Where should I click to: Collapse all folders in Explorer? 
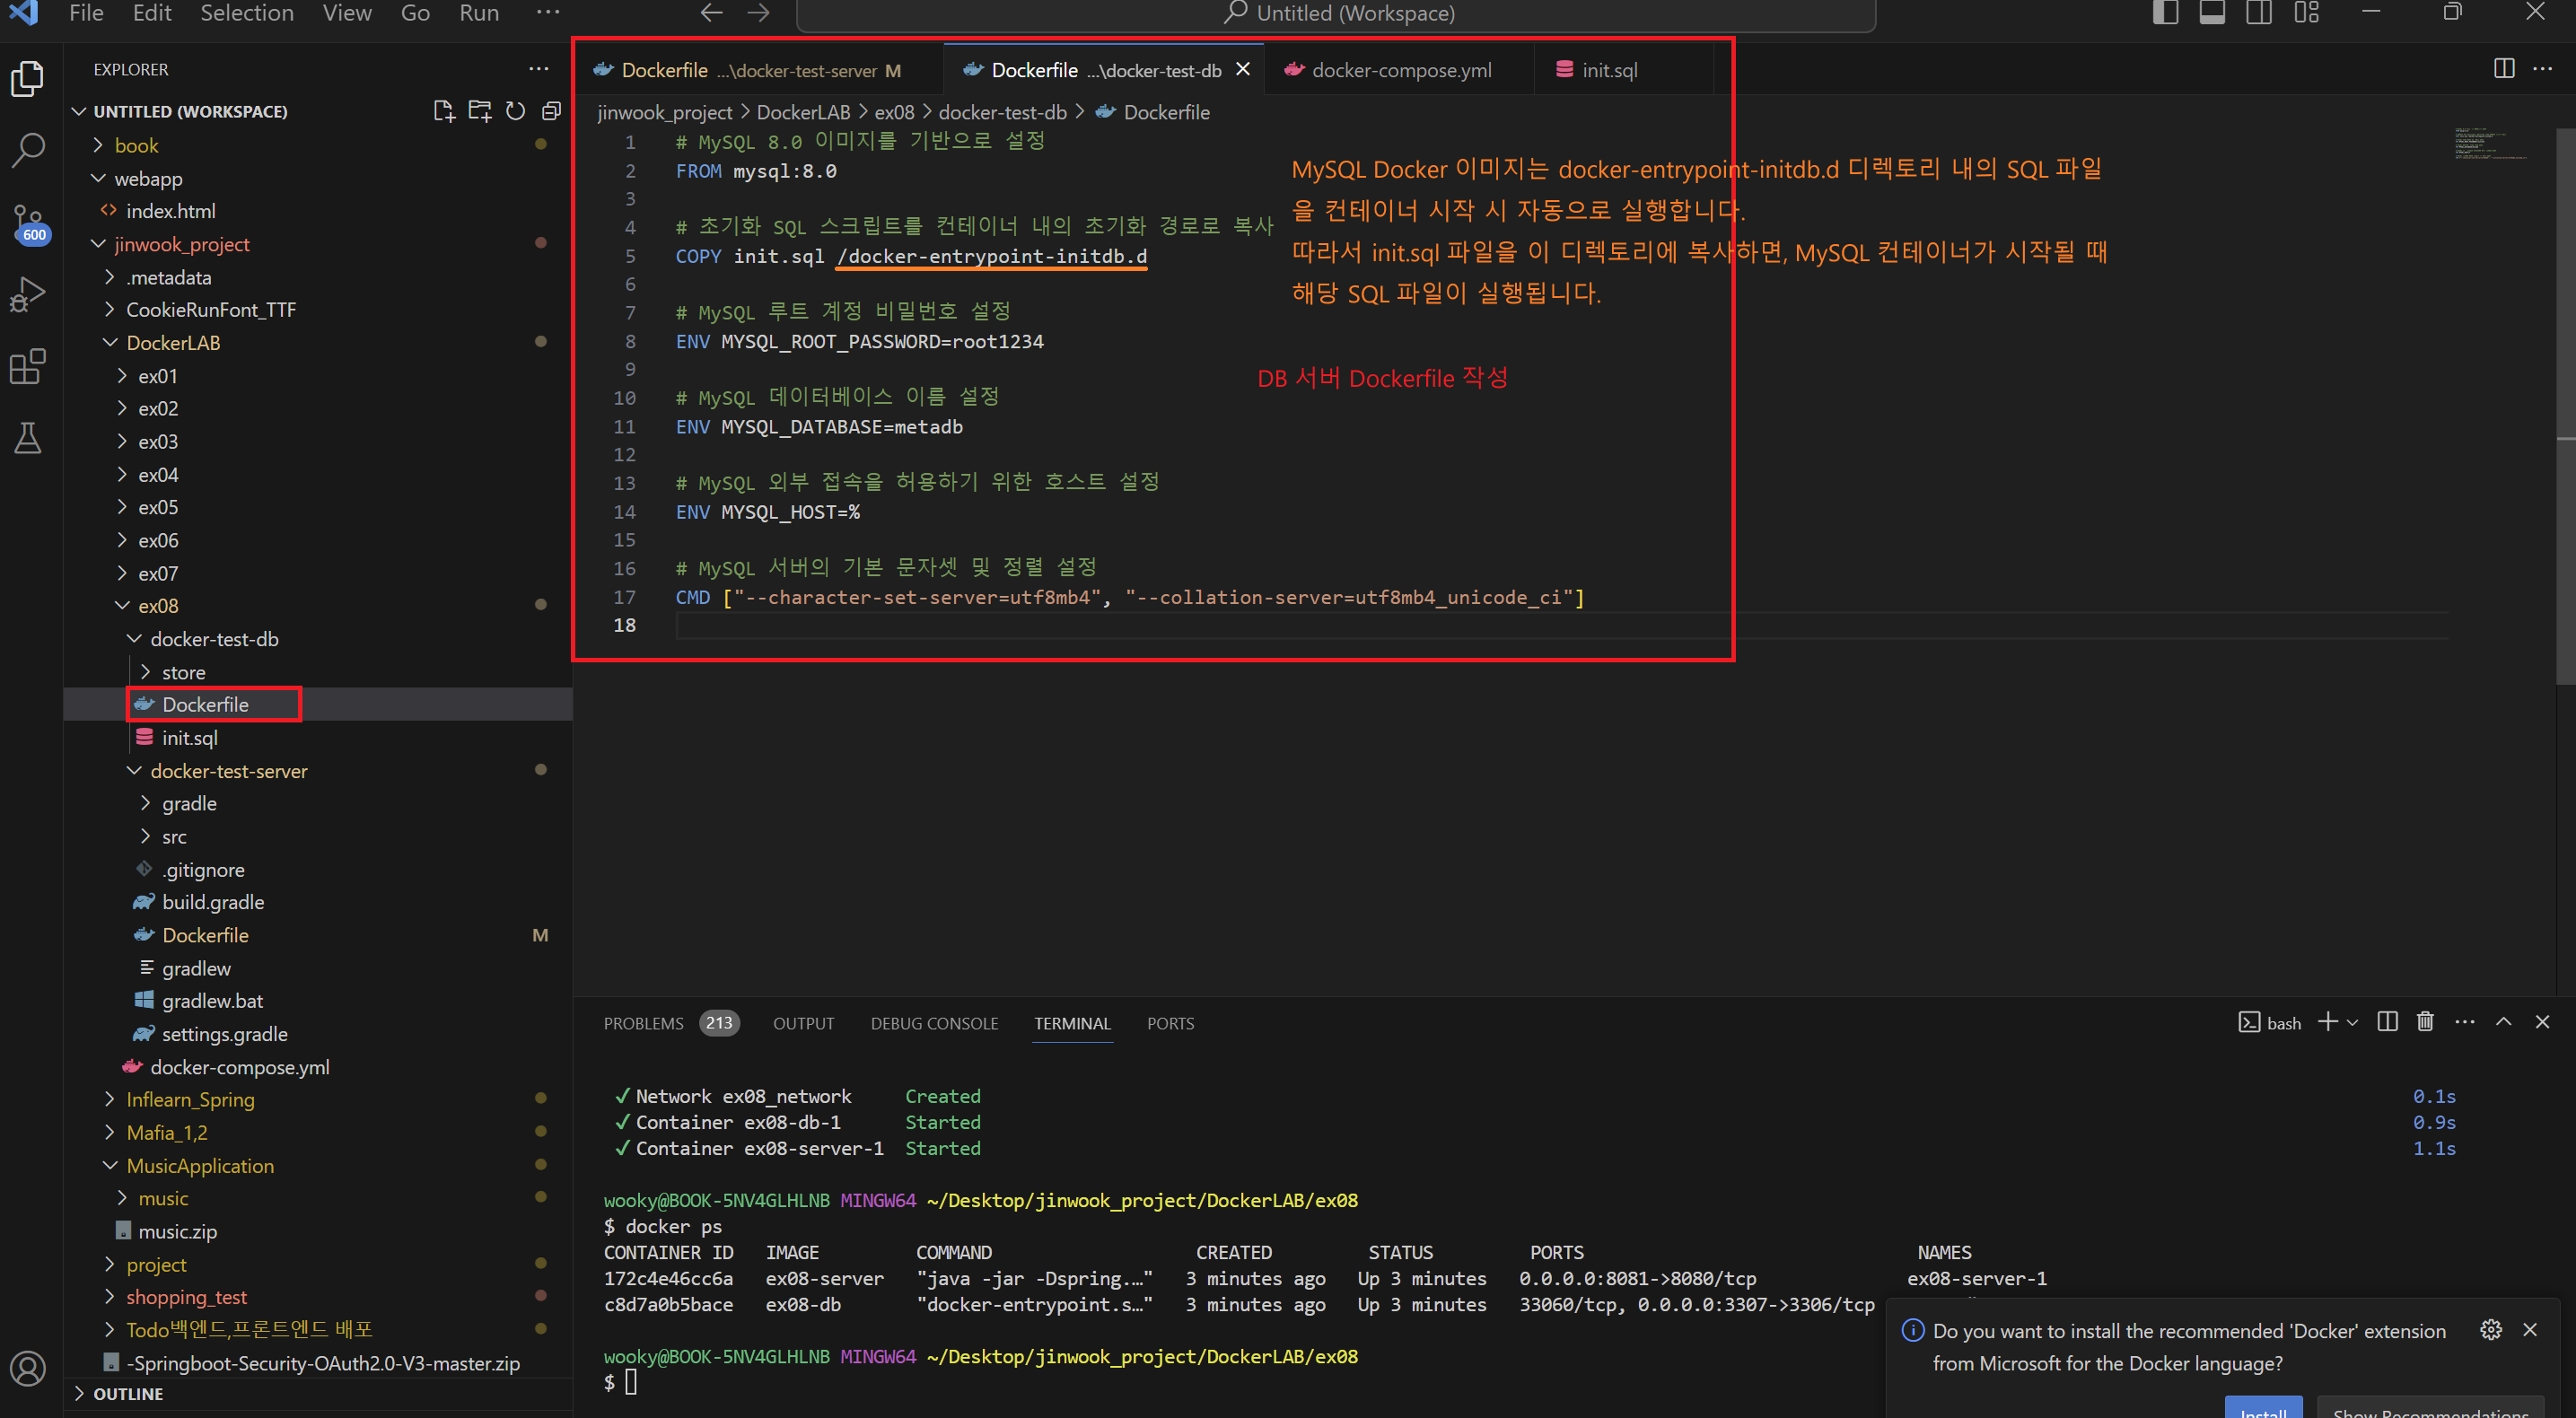pos(551,111)
